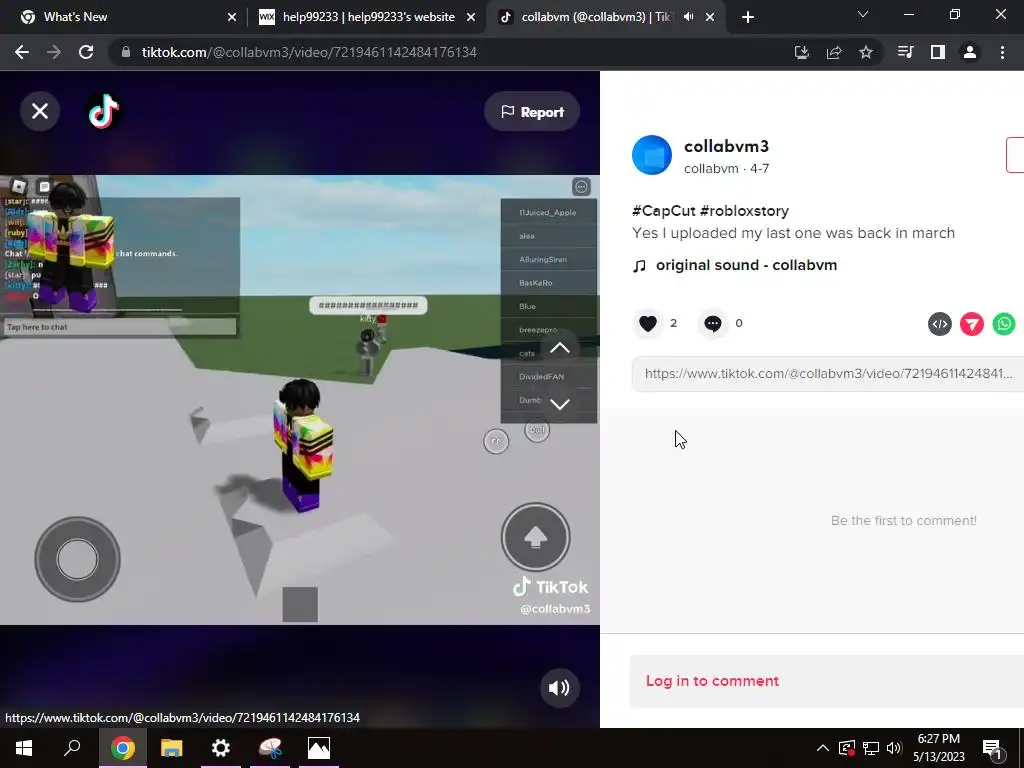Open the collabvm3 profile avatar
Viewport: 1024px width, 768px height.
[x=652, y=155]
